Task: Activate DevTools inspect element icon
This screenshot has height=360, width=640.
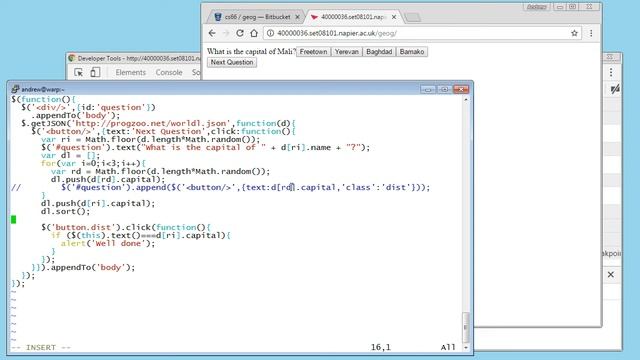Action: tap(79, 73)
